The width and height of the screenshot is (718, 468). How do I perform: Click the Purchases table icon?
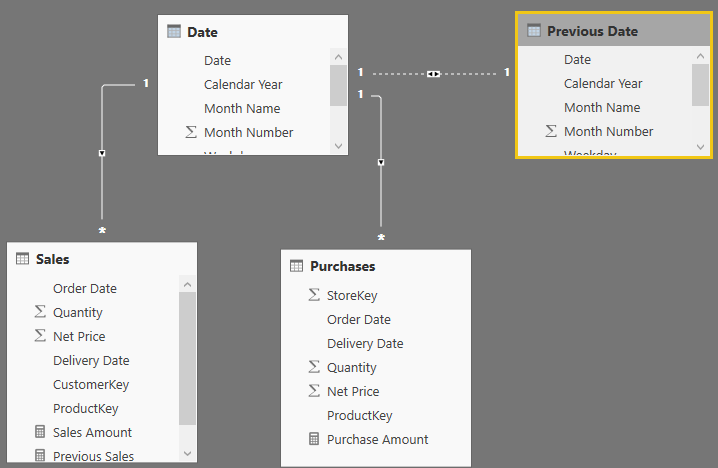coord(296,266)
